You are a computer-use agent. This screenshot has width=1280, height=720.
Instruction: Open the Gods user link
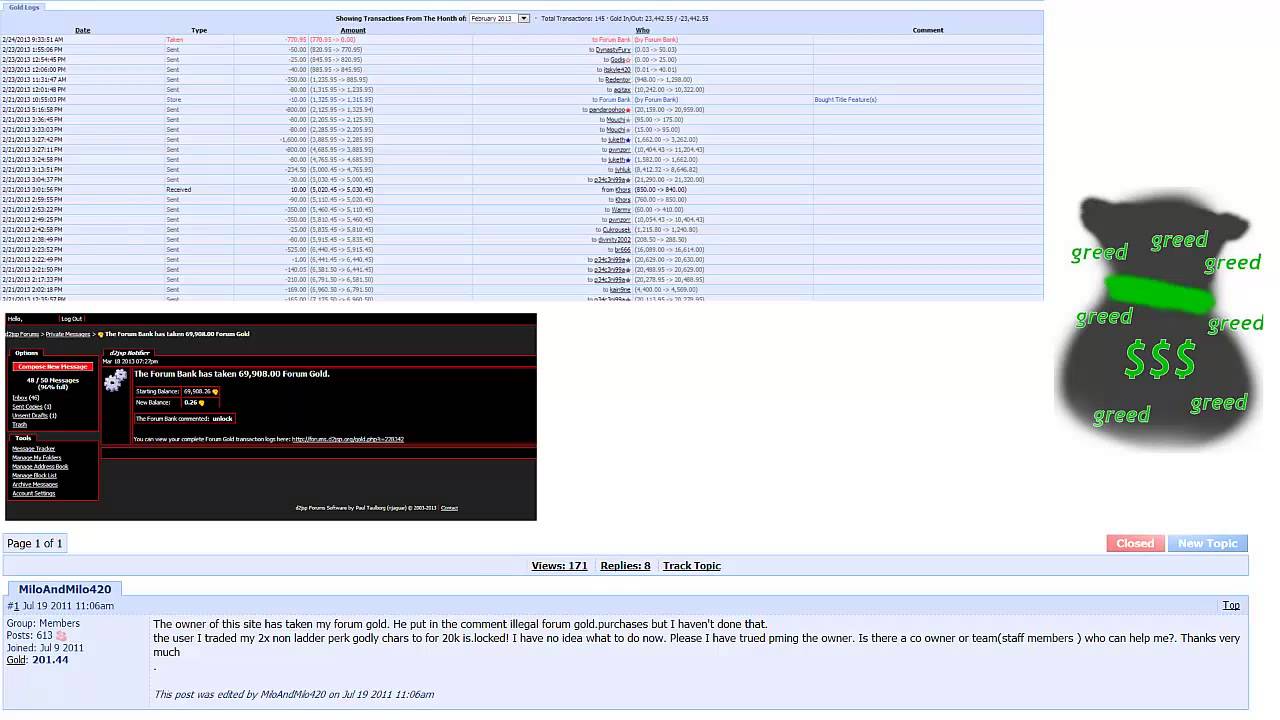pyautogui.click(x=619, y=60)
